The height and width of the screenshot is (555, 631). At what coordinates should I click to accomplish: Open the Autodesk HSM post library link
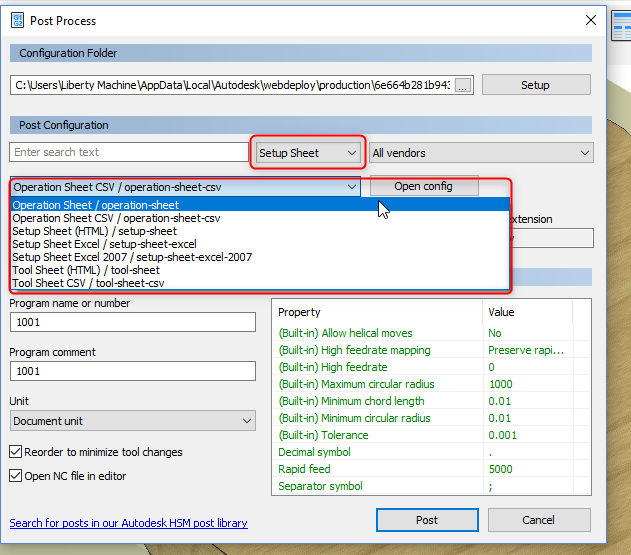click(x=128, y=523)
